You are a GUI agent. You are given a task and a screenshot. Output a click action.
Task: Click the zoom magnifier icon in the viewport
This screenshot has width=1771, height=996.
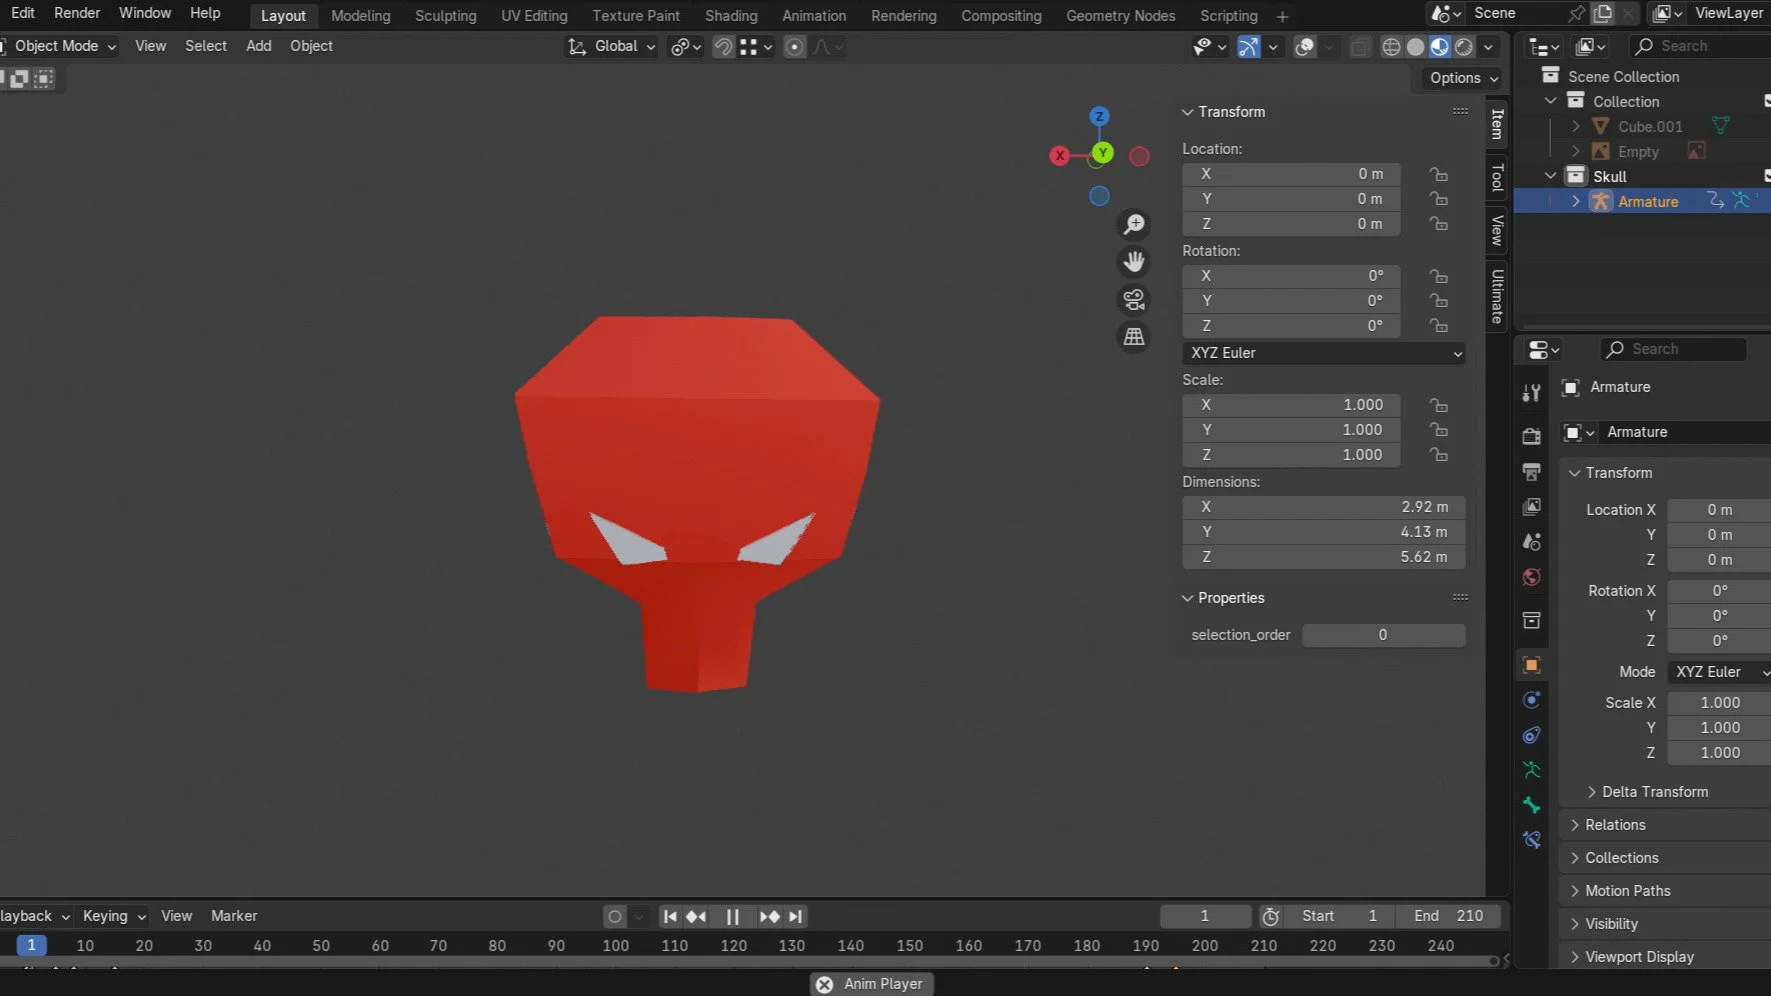pyautogui.click(x=1134, y=224)
